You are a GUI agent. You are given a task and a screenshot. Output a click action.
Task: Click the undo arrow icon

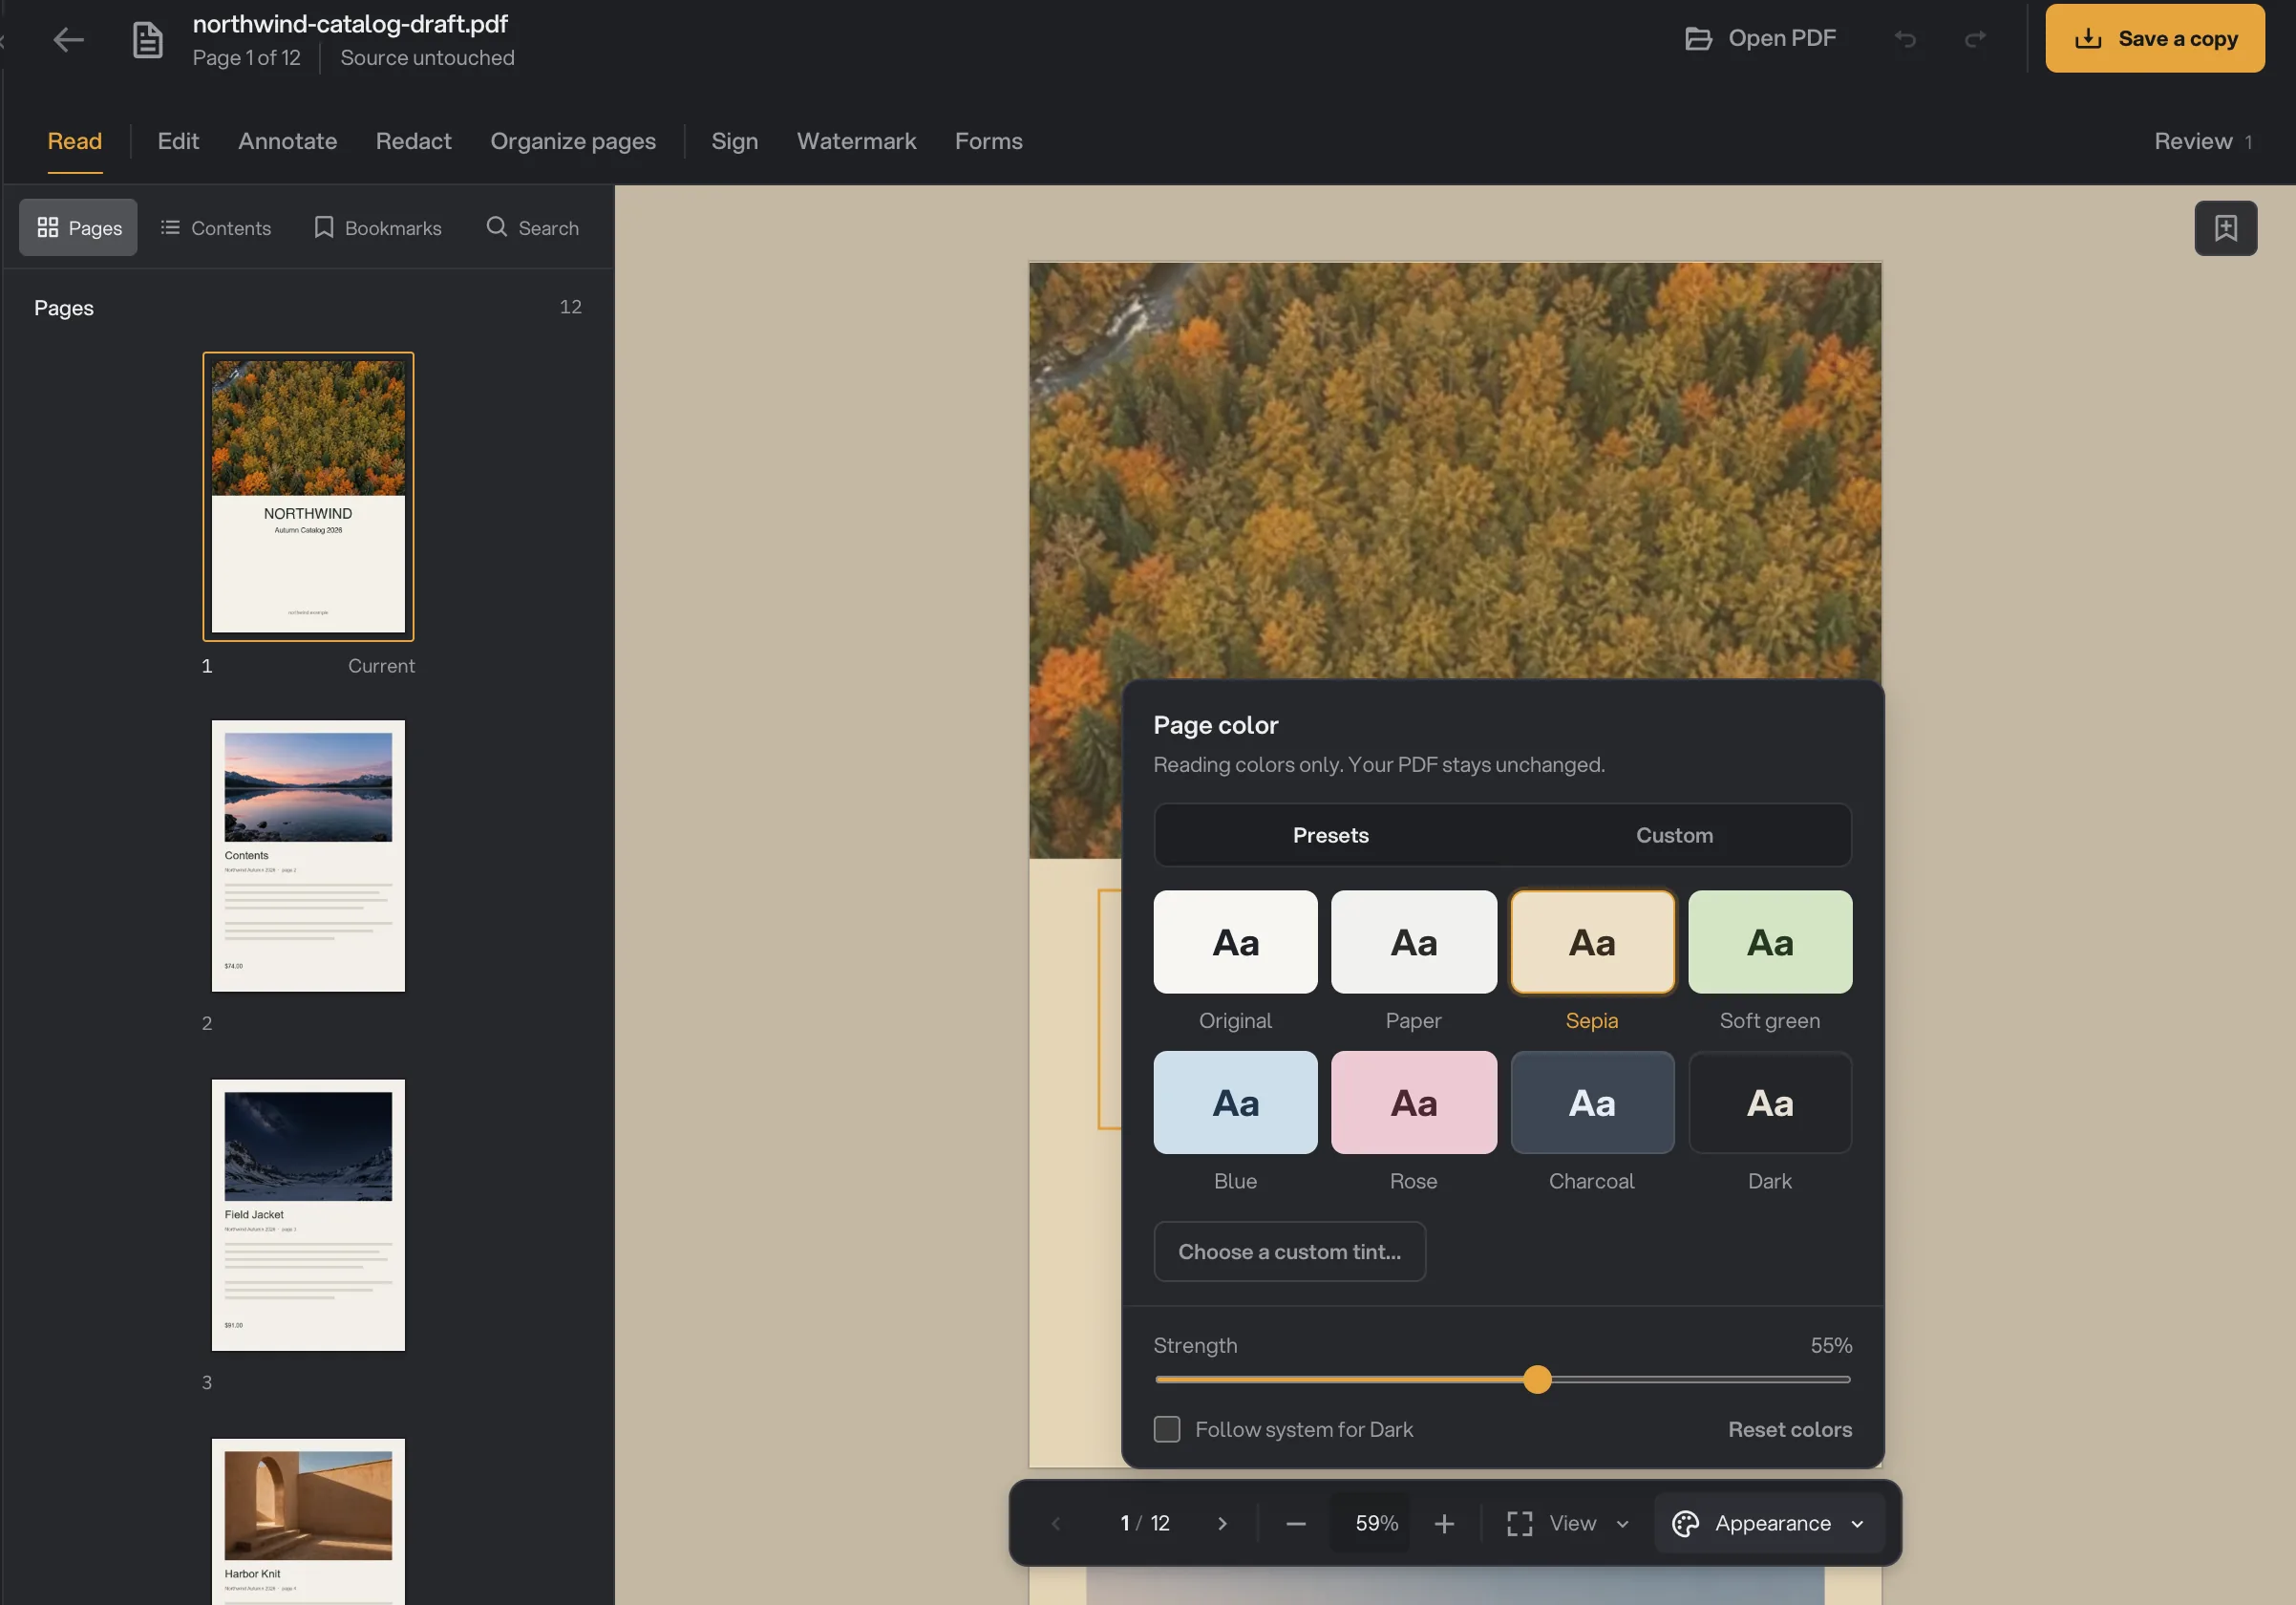[1905, 39]
